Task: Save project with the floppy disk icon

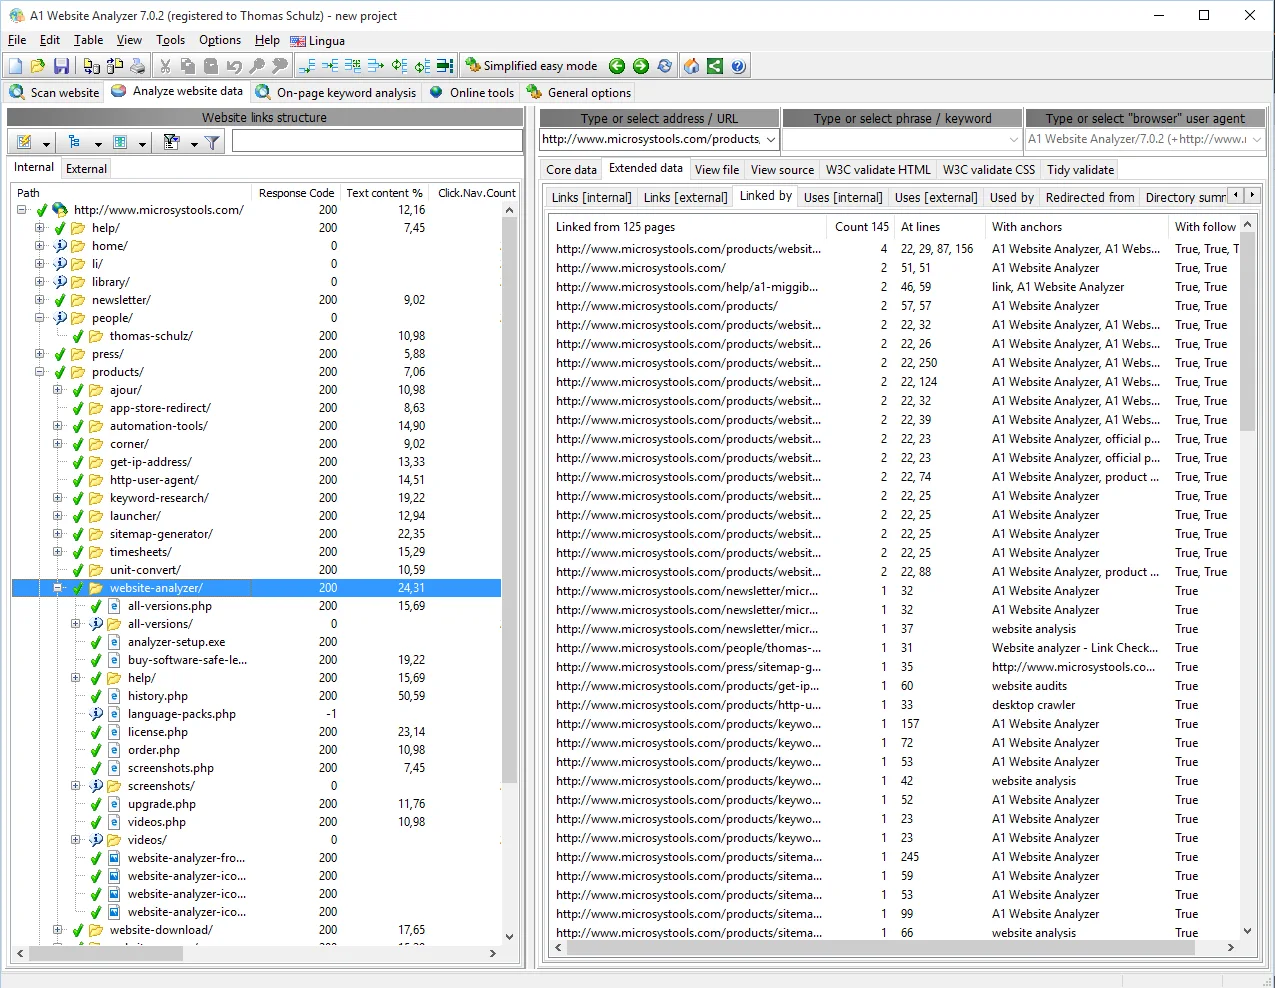Action: click(x=62, y=66)
